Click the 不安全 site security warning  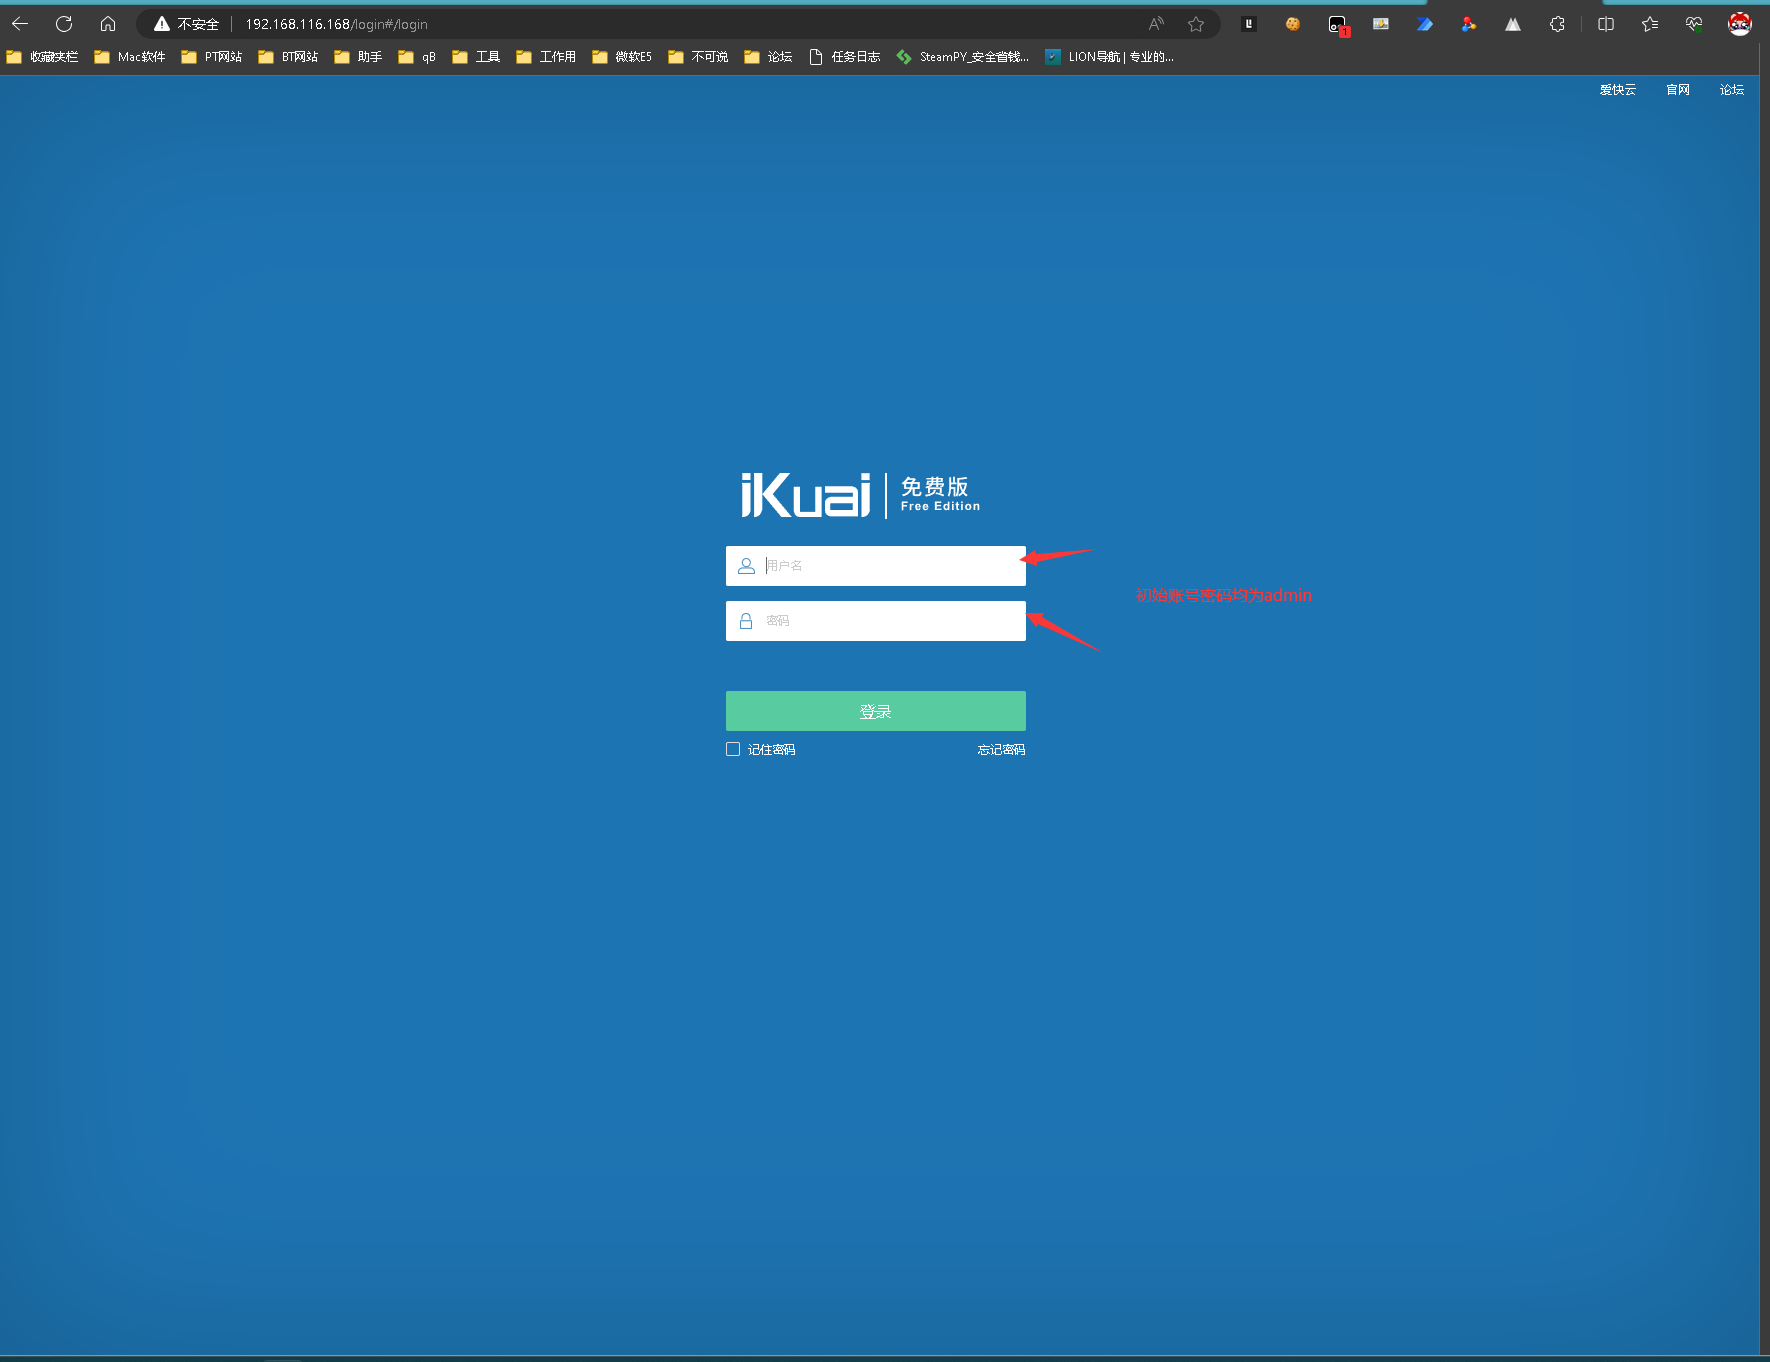pos(187,24)
